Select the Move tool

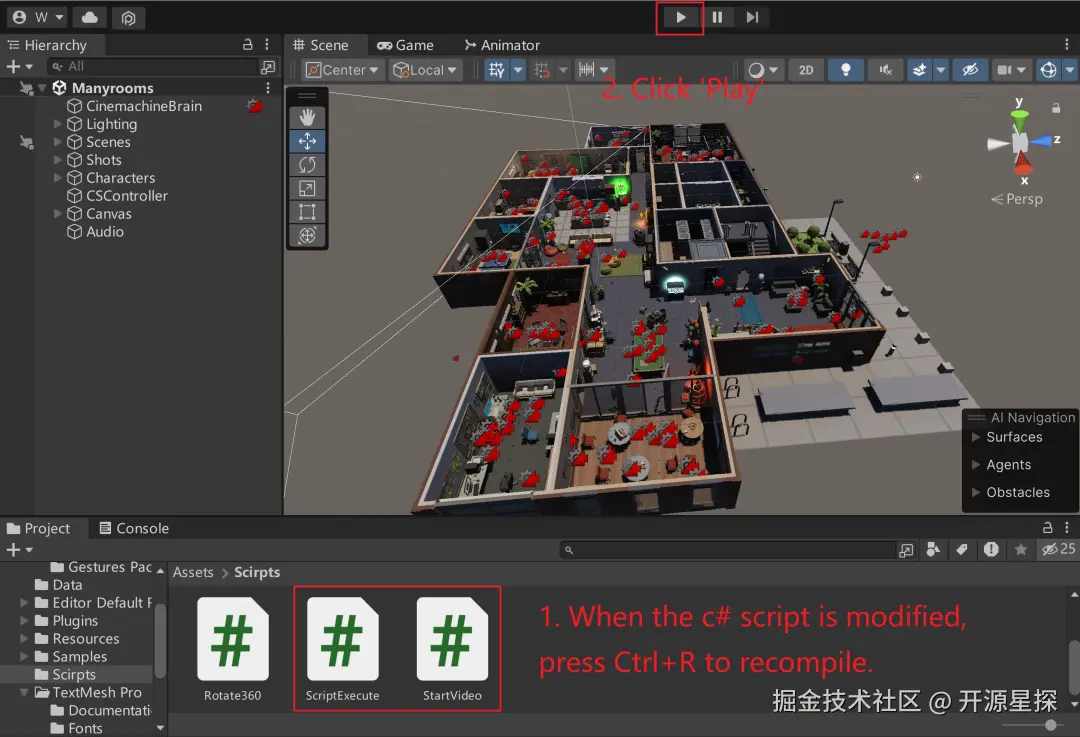coord(307,141)
